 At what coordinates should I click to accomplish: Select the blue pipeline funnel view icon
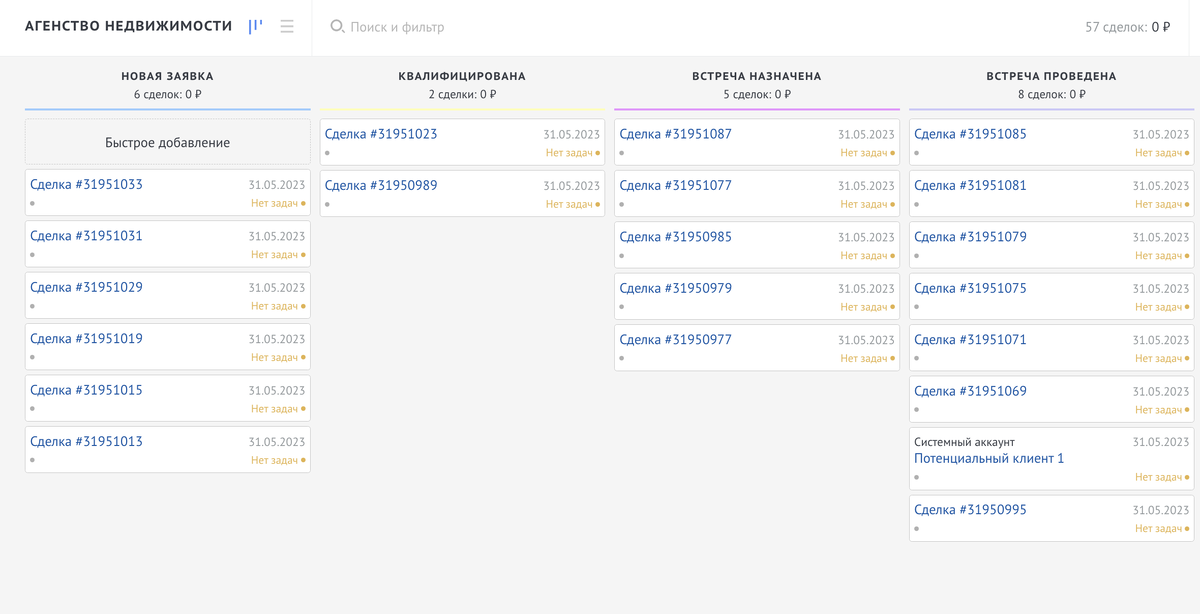[253, 26]
